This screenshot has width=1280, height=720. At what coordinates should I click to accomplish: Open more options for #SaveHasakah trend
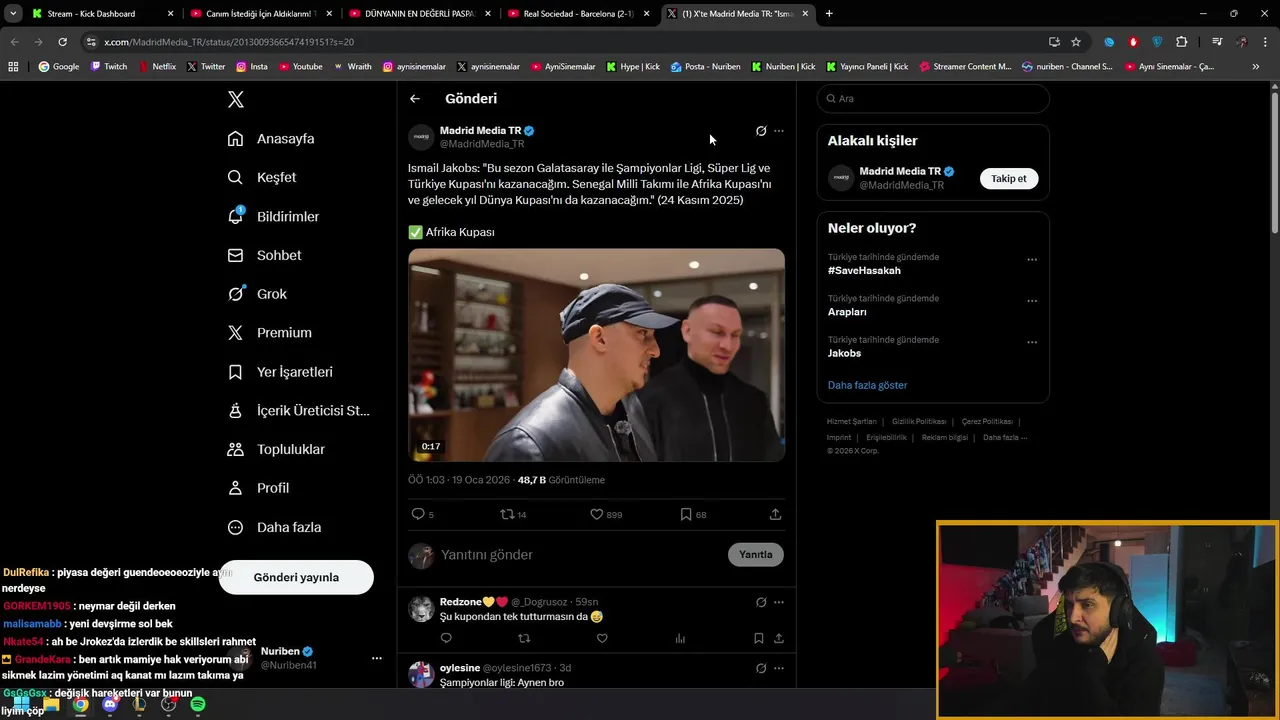[1032, 260]
